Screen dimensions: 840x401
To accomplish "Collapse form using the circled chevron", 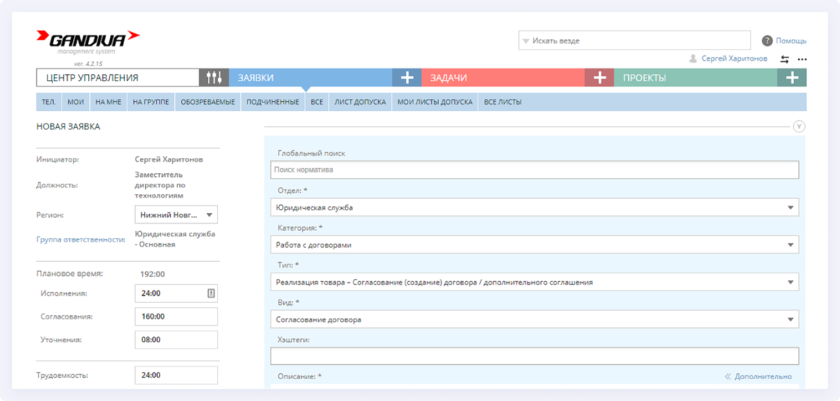I will 798,127.
